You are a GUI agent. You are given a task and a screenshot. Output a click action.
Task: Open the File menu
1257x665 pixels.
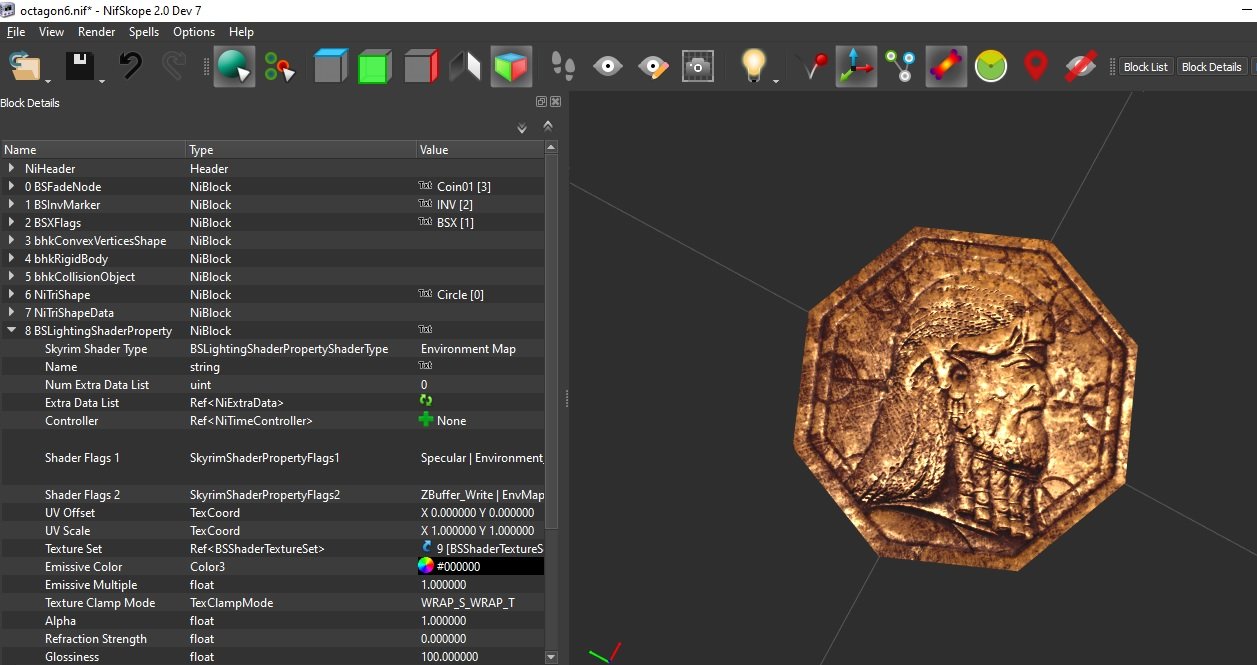16,32
